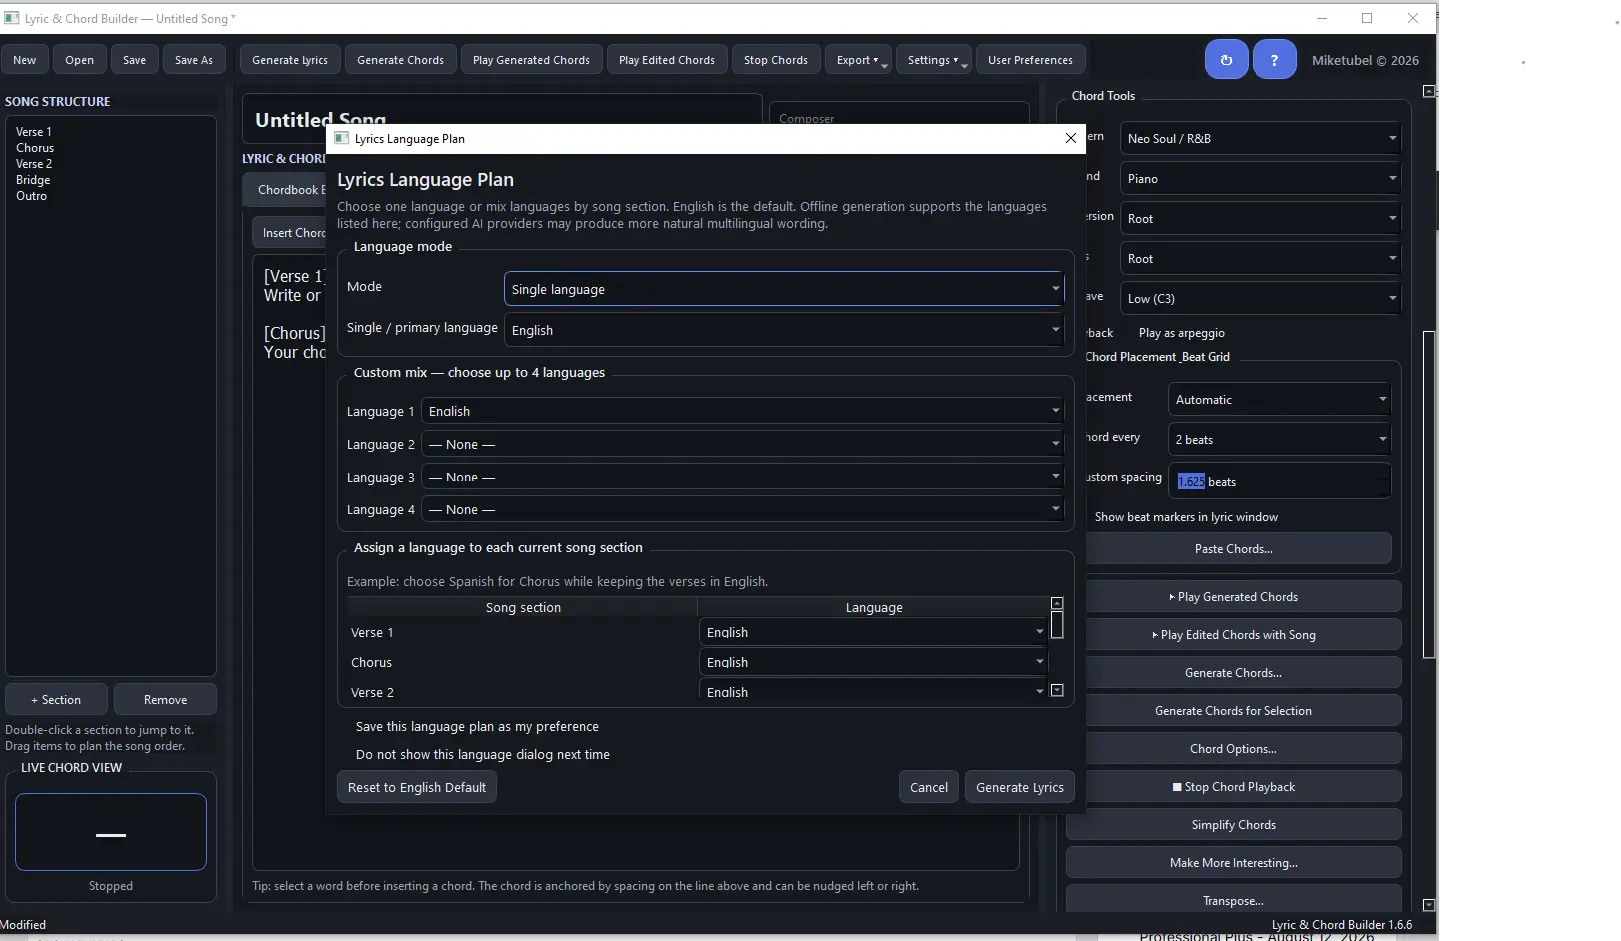Click Reset to English Default
Viewport: 1621px width, 941px height.
[x=417, y=787]
